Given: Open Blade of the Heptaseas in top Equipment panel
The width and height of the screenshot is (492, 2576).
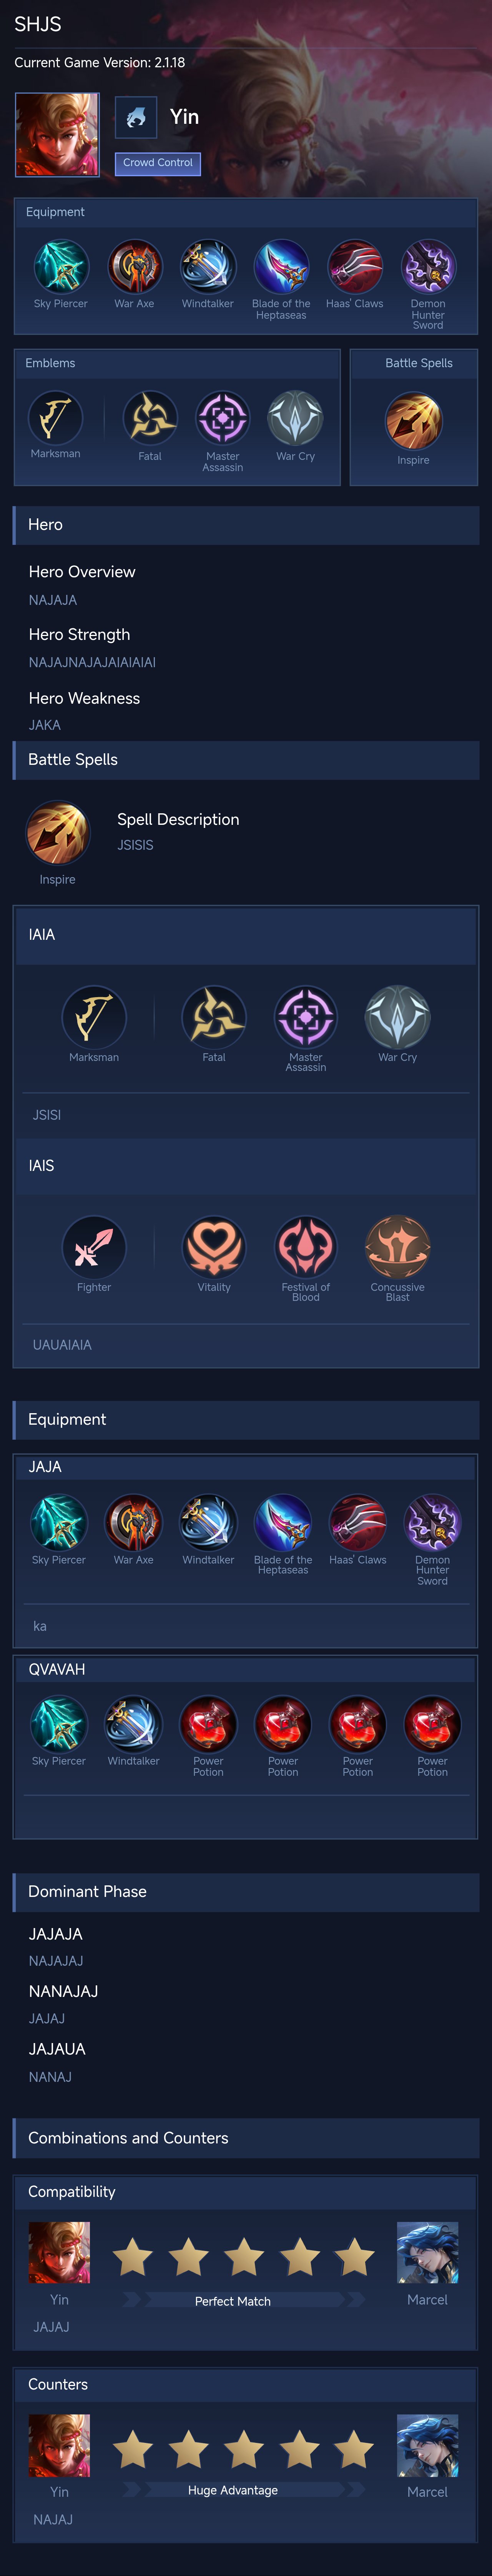Looking at the screenshot, I should (x=281, y=266).
